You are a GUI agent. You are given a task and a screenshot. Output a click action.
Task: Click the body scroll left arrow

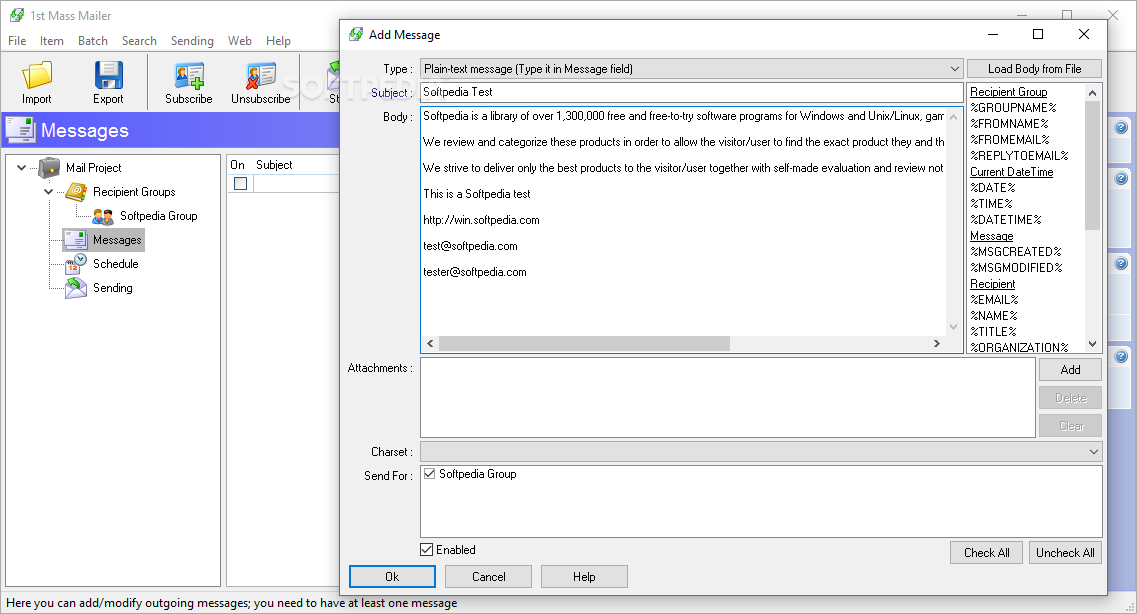click(430, 344)
